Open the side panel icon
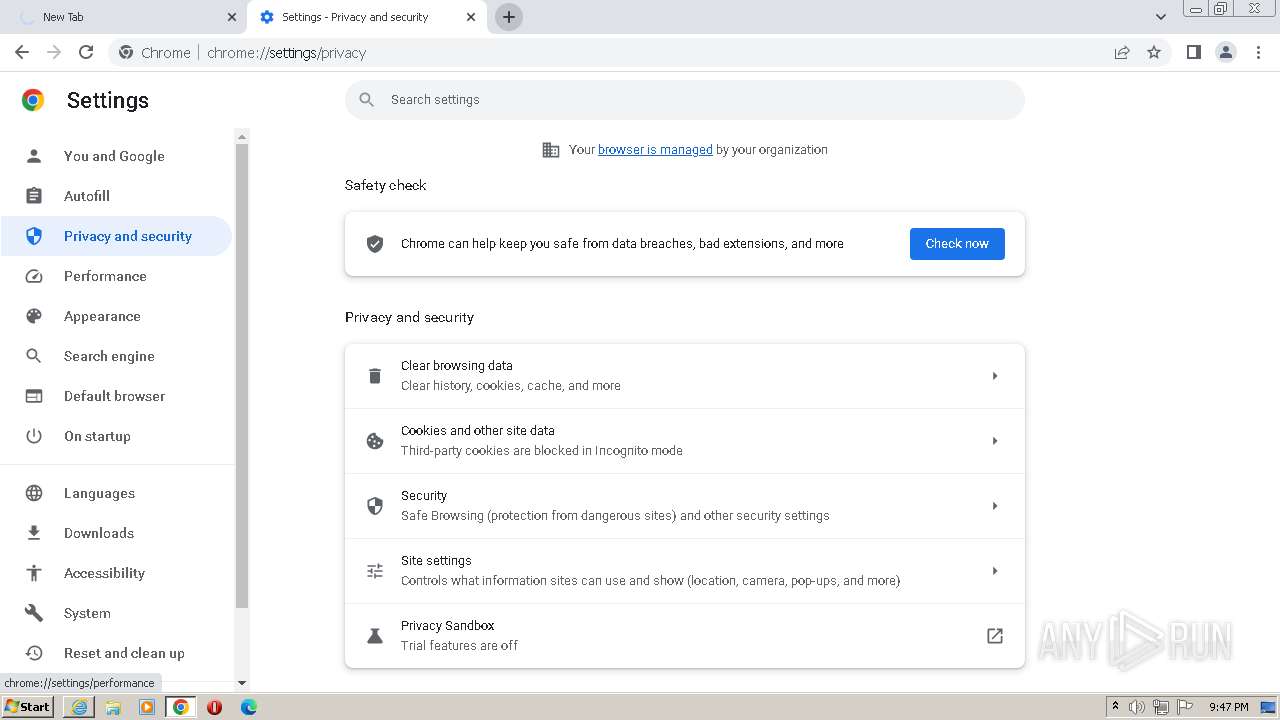The width and height of the screenshot is (1280, 720). point(1194,52)
